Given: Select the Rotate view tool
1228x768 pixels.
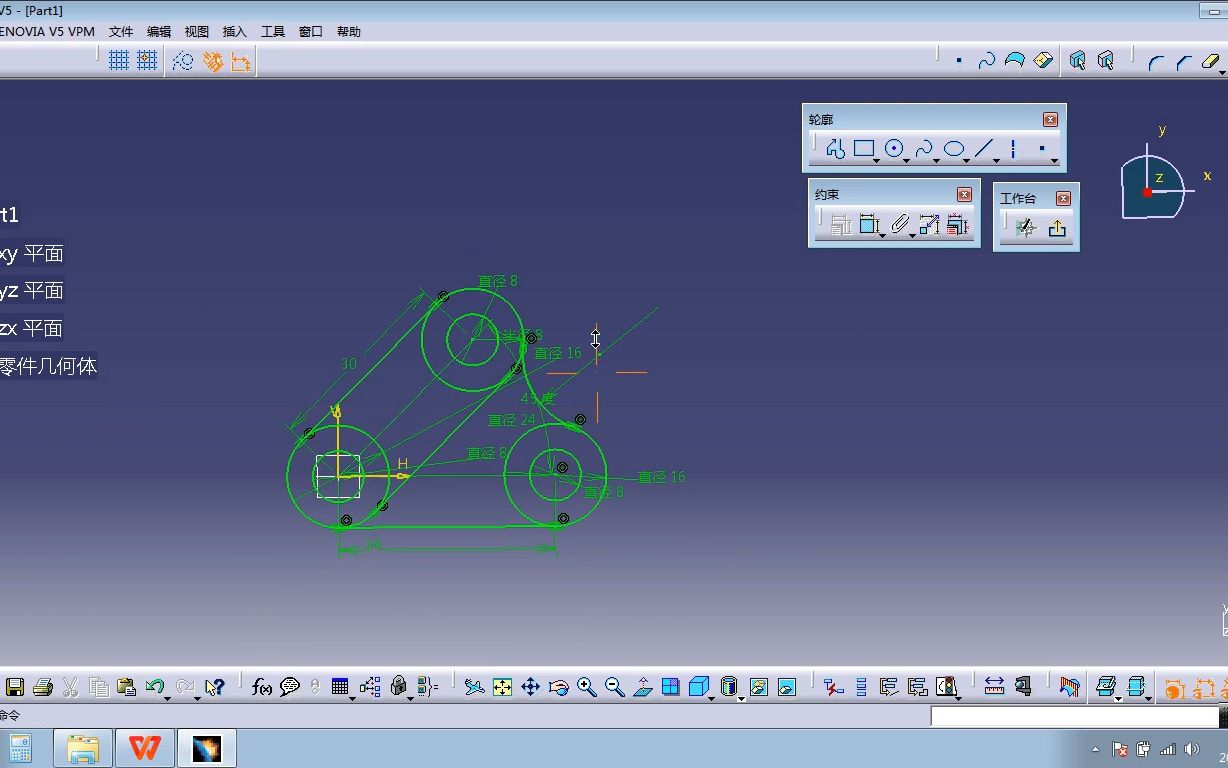Looking at the screenshot, I should pos(559,687).
